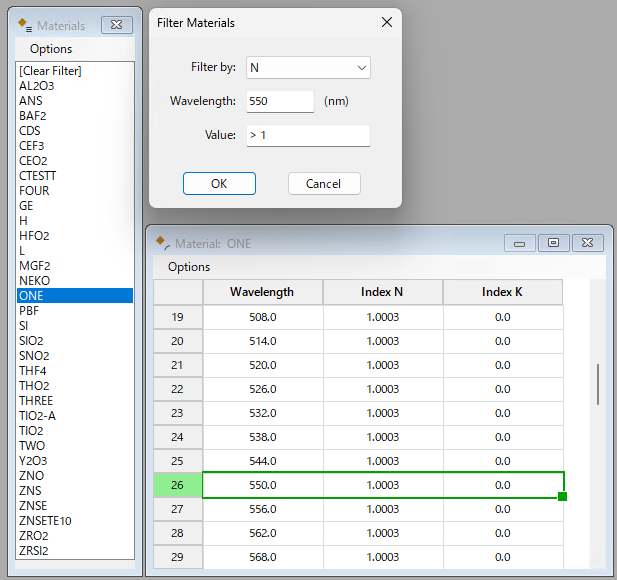Screen dimensions: 617x580
Task: Open Options menu in Materials window
Action: [x=51, y=49]
